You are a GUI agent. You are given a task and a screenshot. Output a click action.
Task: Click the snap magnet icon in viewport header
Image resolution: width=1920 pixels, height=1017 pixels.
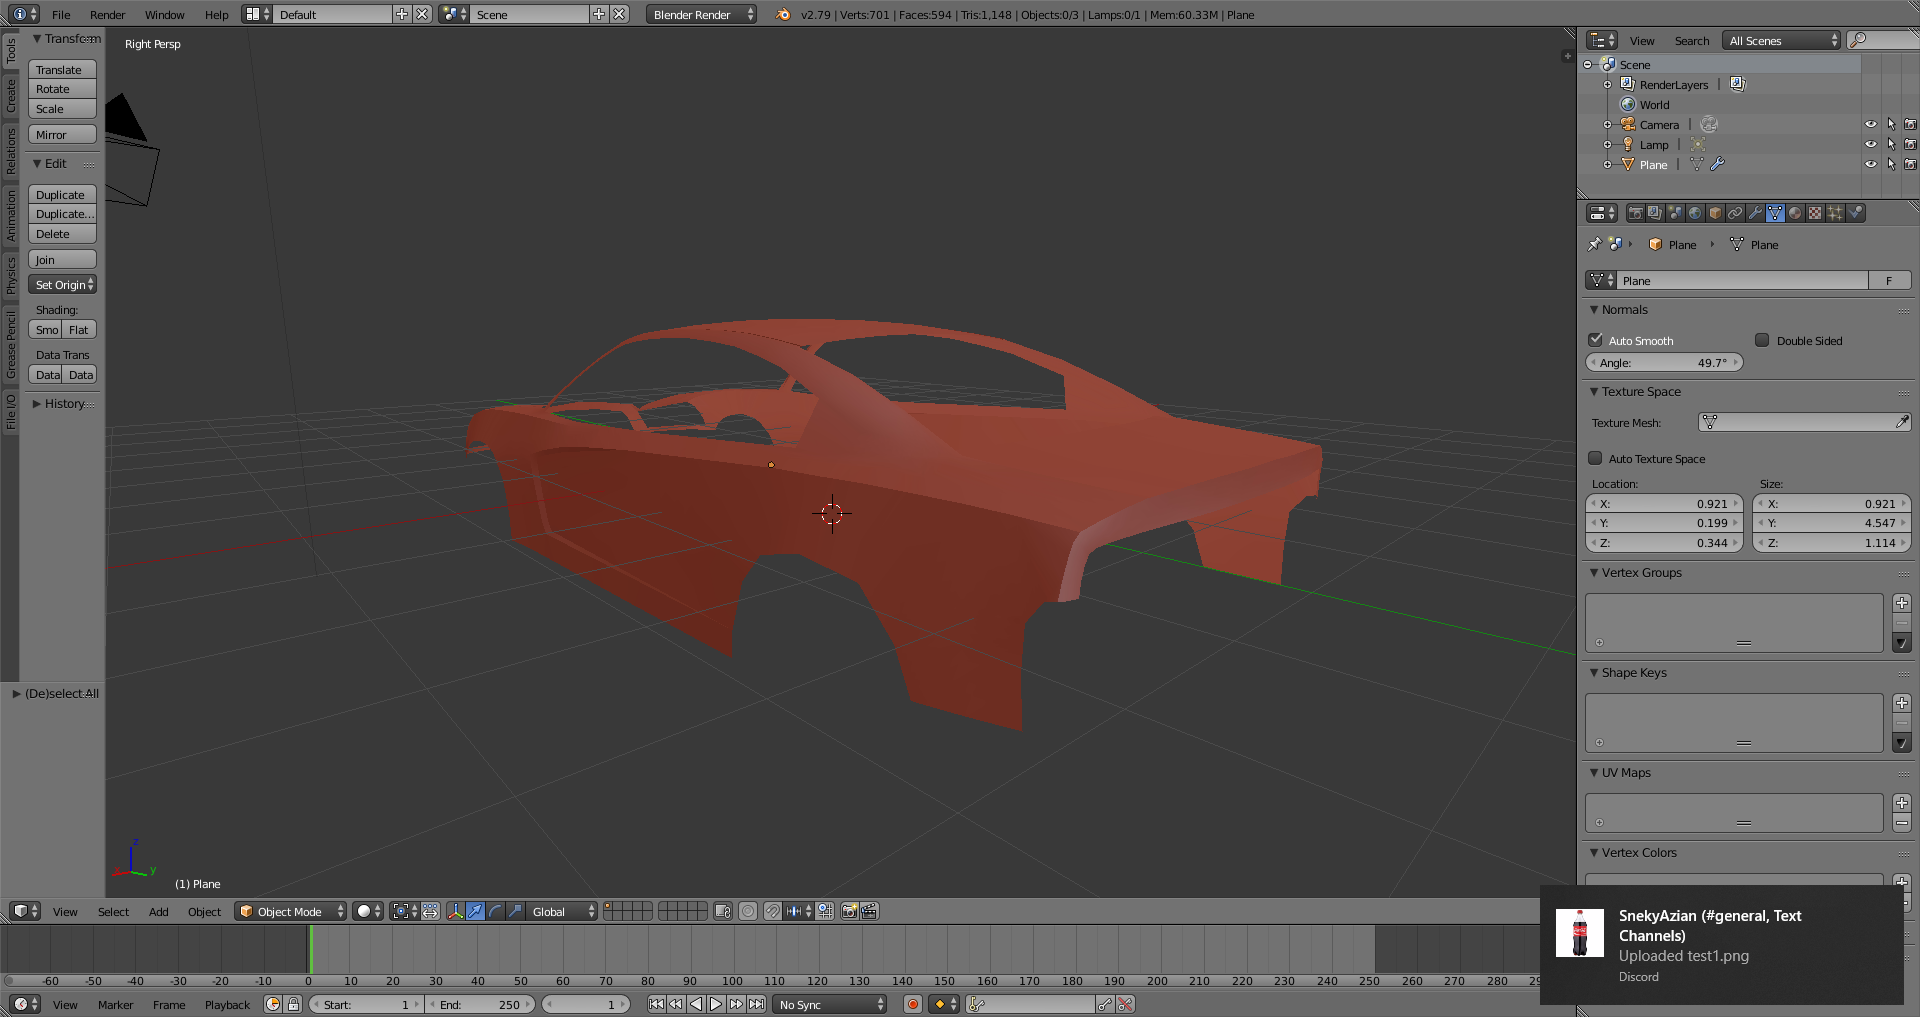click(x=772, y=911)
